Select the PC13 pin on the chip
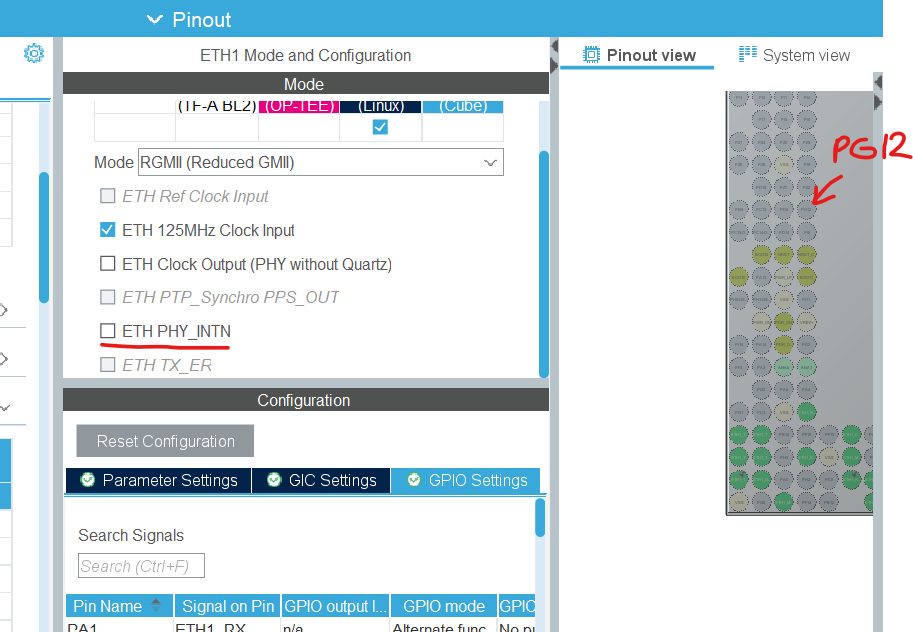Viewport: 913px width, 632px height. click(762, 209)
